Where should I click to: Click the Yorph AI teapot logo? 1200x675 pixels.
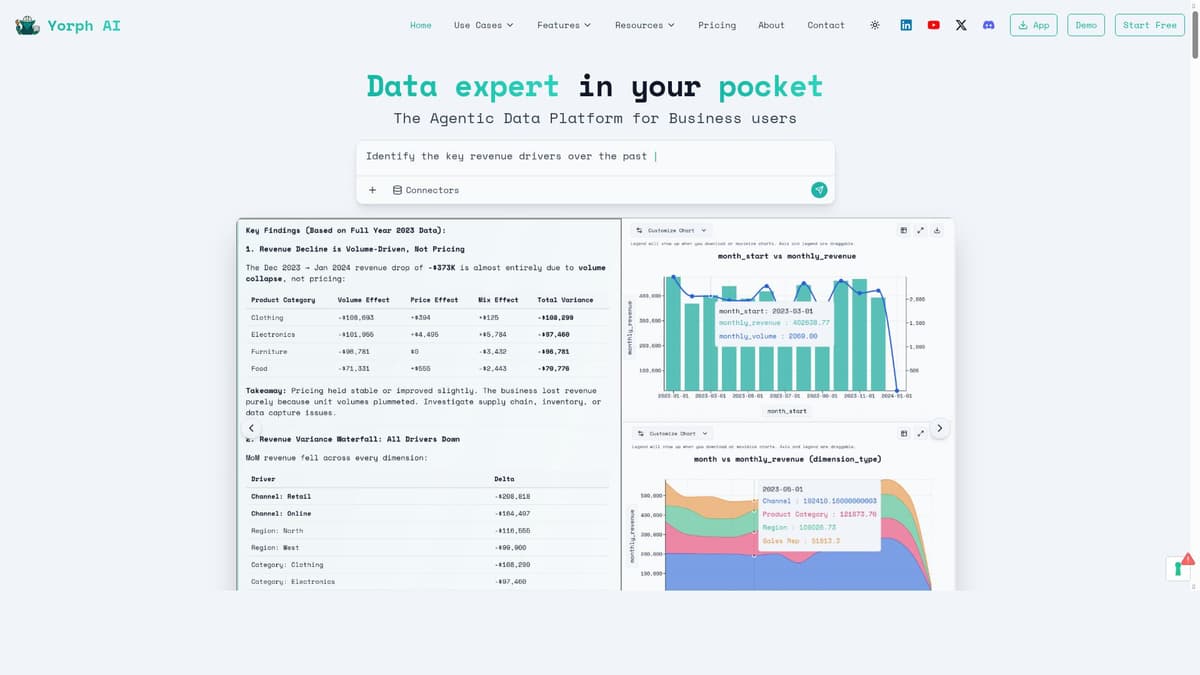tap(28, 25)
